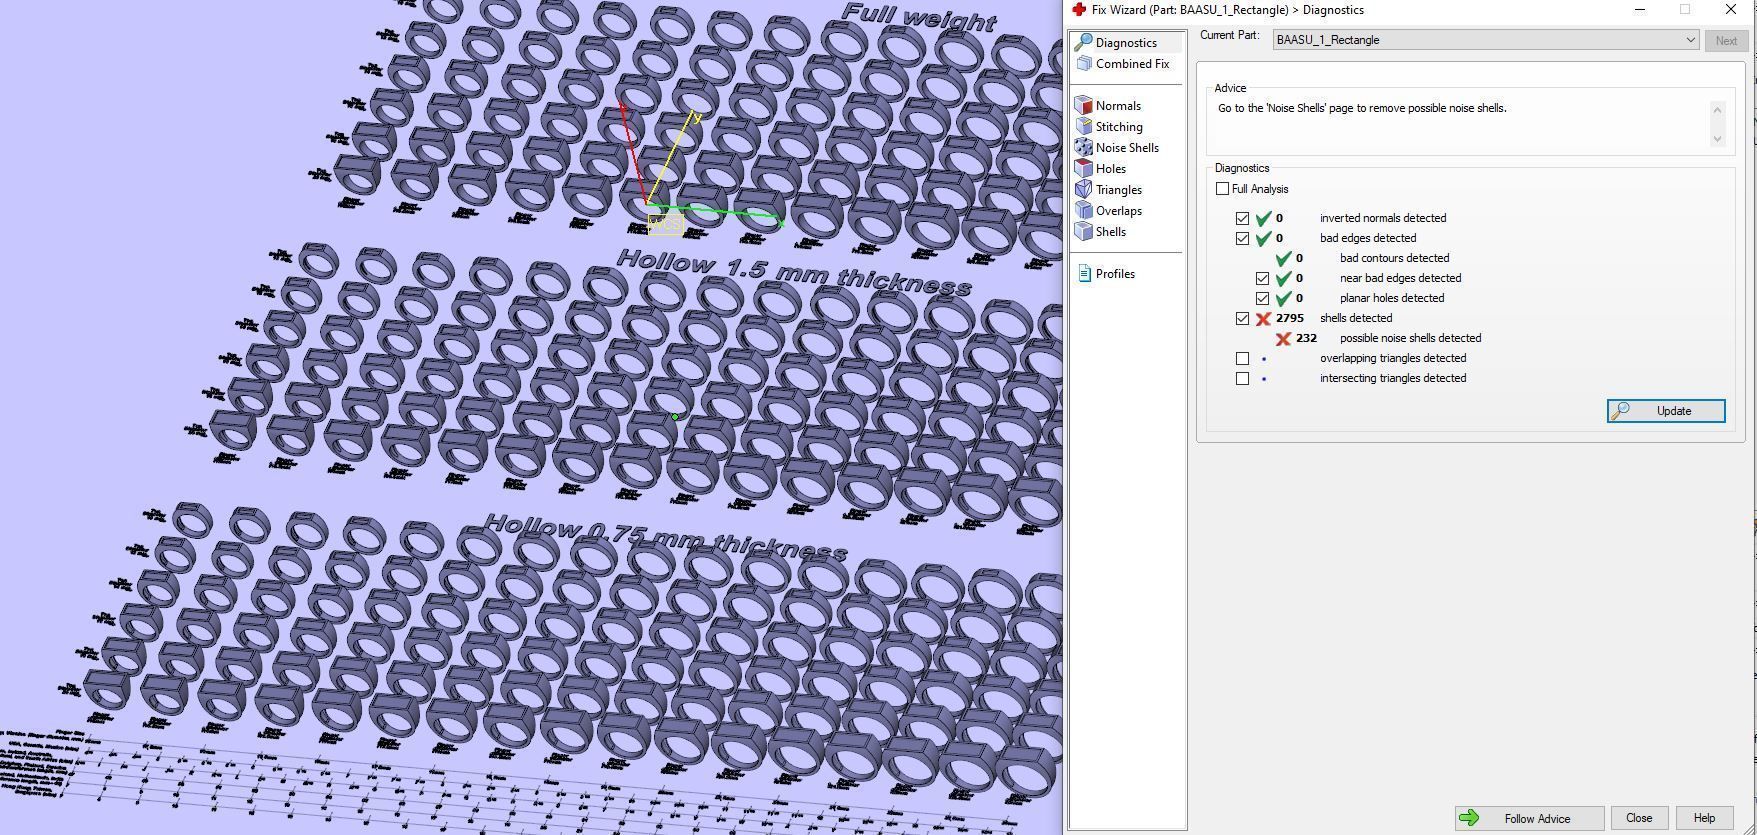Click the '232' noise shells count
The width and height of the screenshot is (1757, 835).
(1306, 338)
